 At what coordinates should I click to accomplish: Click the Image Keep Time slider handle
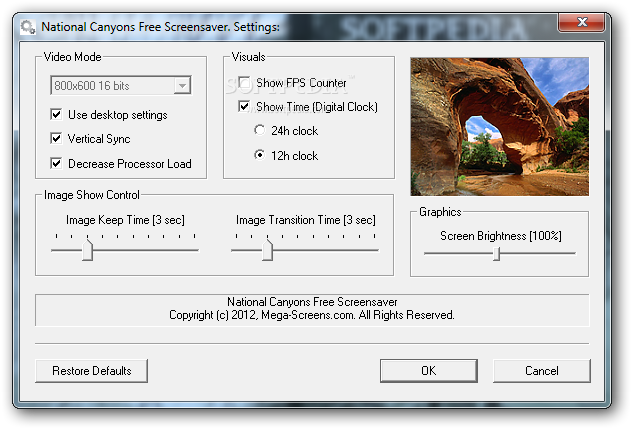click(x=87, y=250)
